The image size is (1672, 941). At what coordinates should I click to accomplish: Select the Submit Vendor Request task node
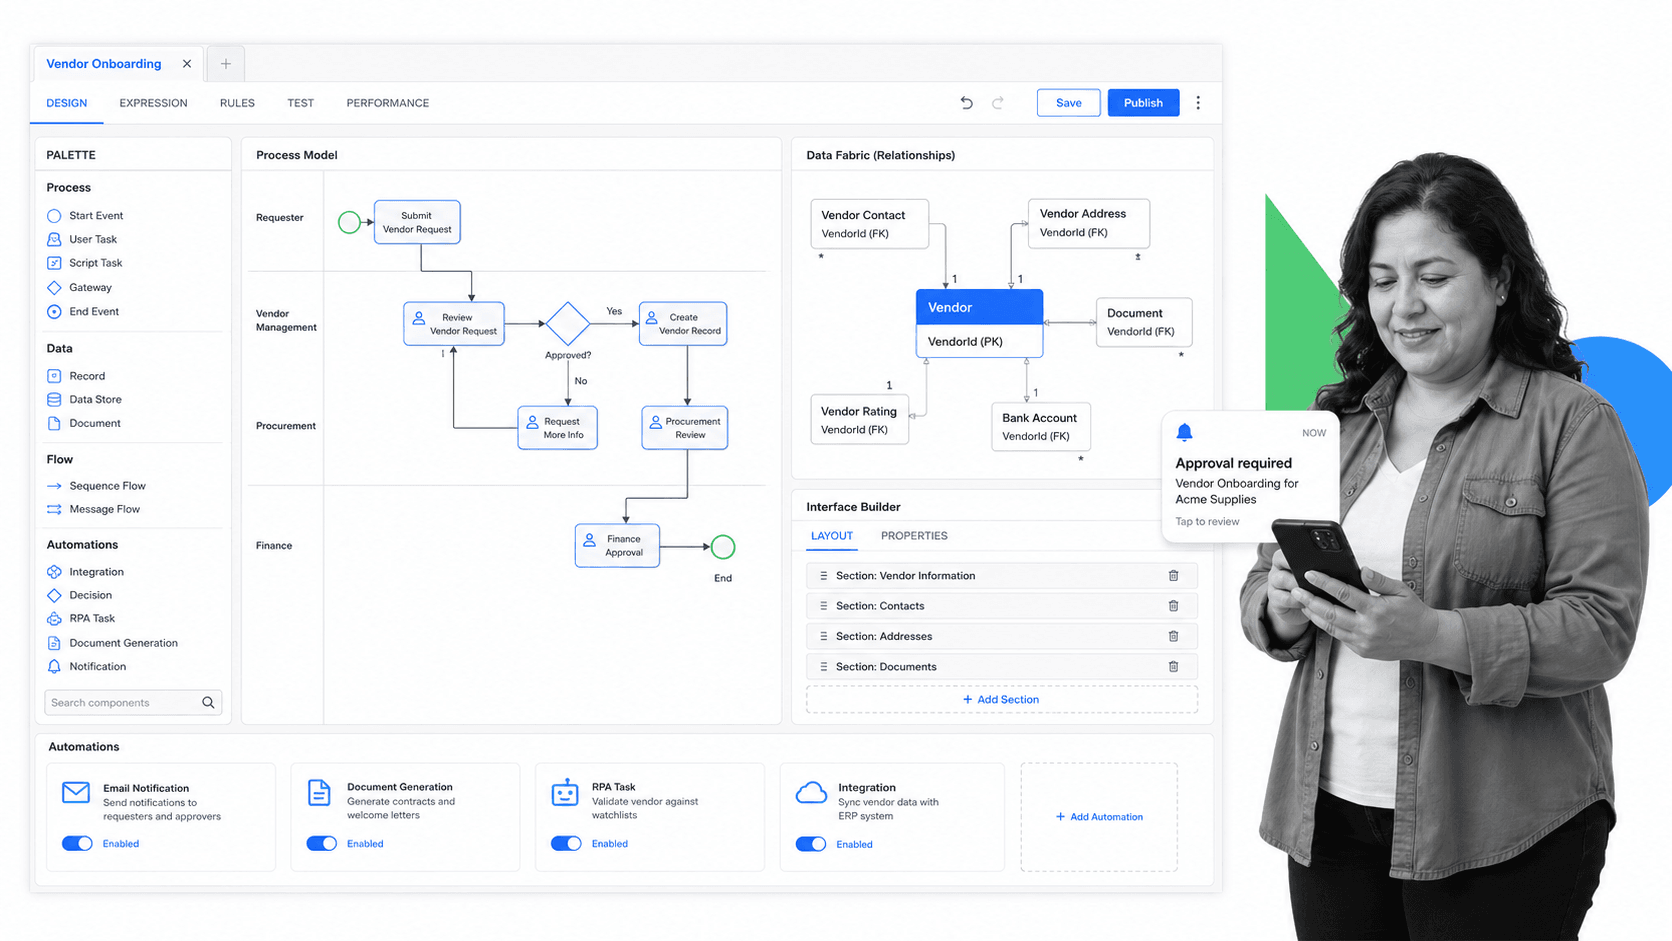417,222
